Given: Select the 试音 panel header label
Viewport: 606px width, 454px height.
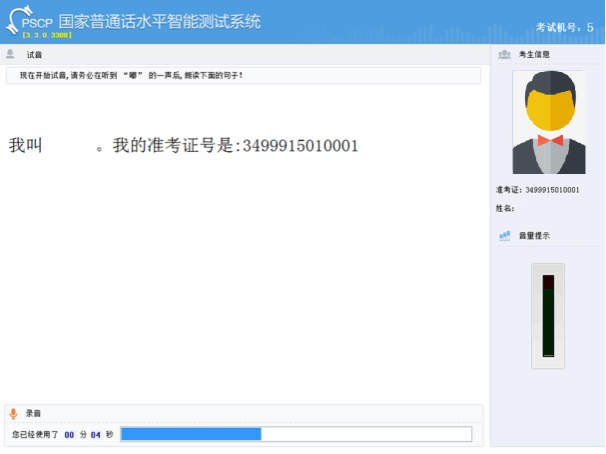Looking at the screenshot, I should click(34, 55).
